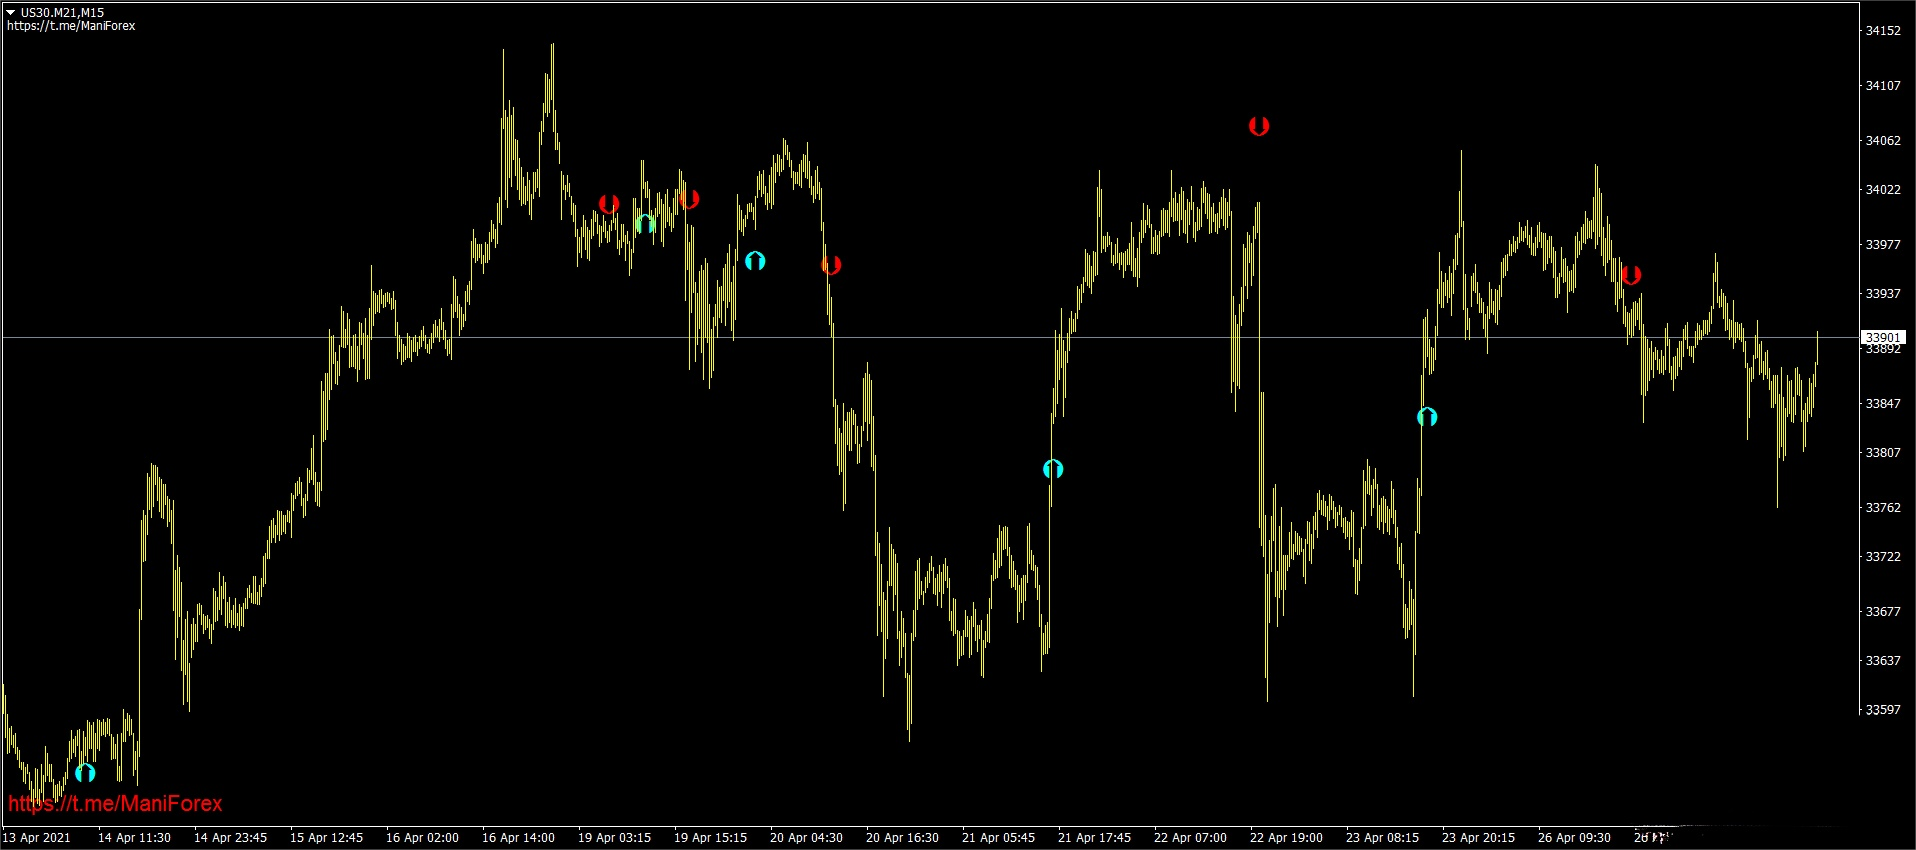Expand the triangle beside US30.M21,M15 title
Screen dimensions: 1916x850
coord(11,12)
